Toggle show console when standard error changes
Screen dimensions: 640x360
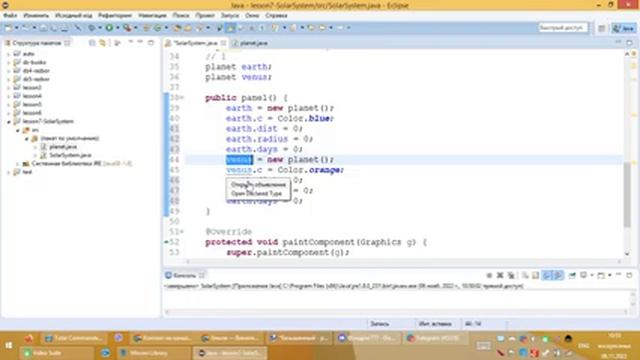(557, 276)
